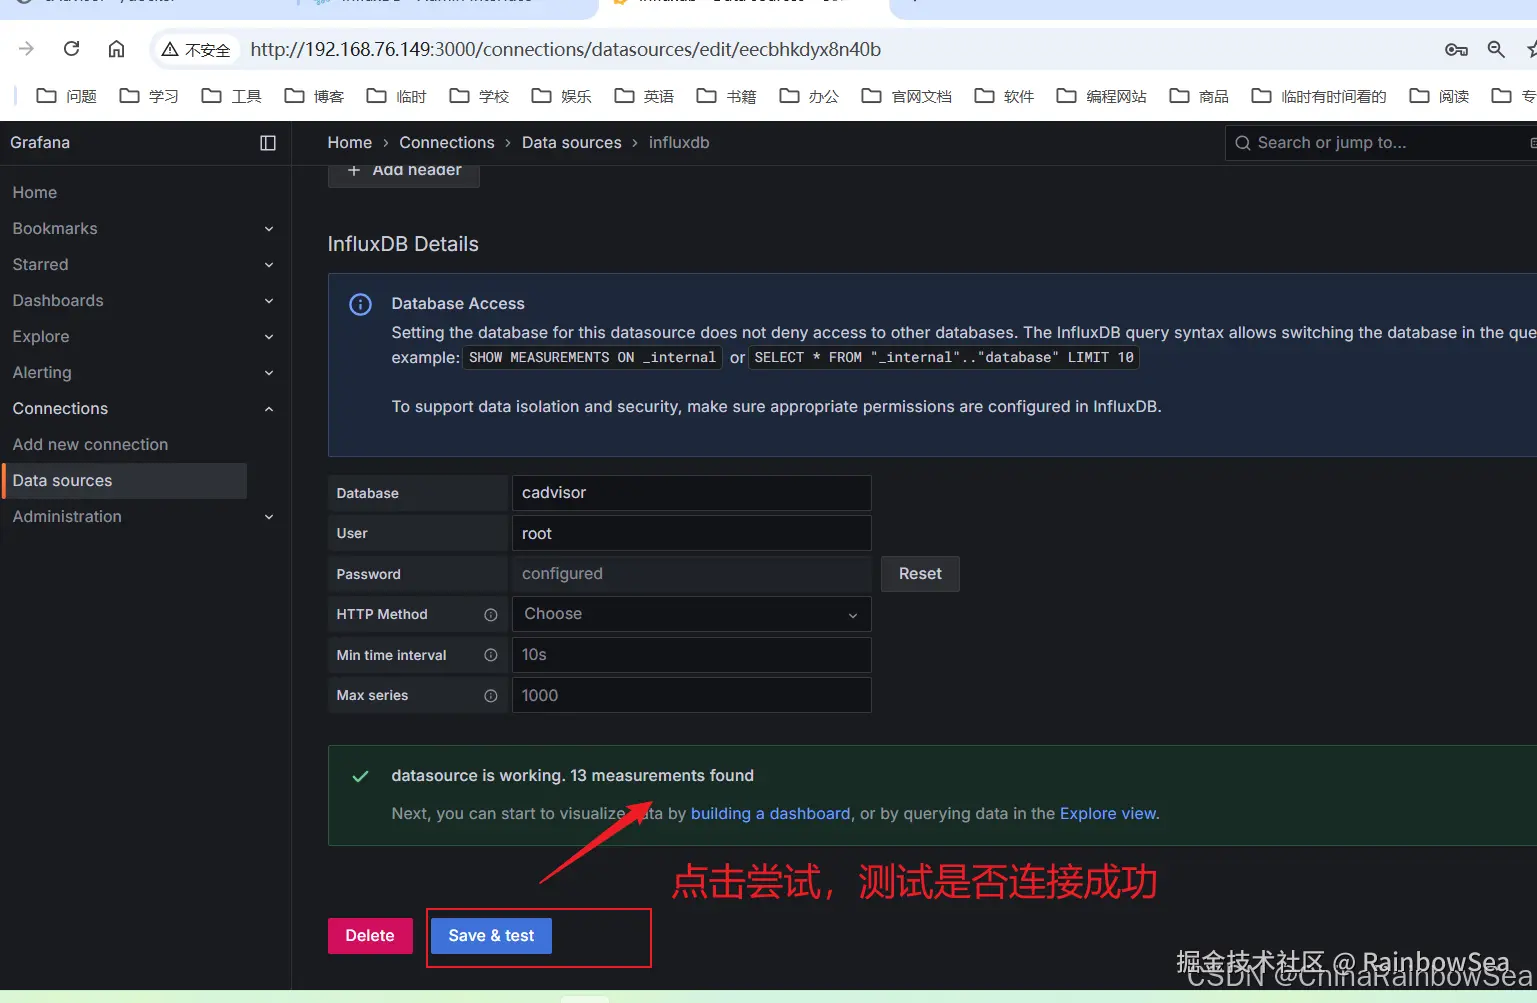Open the 娱乐 bookmark folder
Image resolution: width=1537 pixels, height=1003 pixels.
click(562, 96)
